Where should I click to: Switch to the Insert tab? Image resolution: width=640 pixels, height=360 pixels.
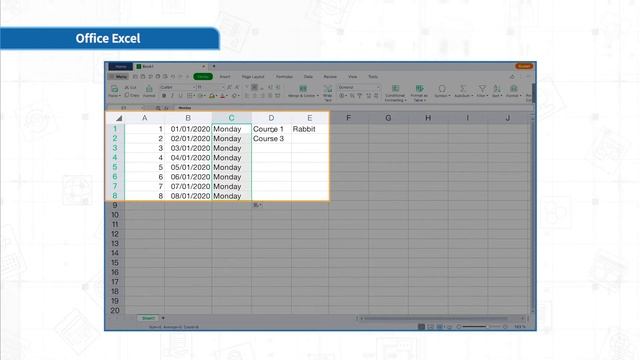[225, 77]
